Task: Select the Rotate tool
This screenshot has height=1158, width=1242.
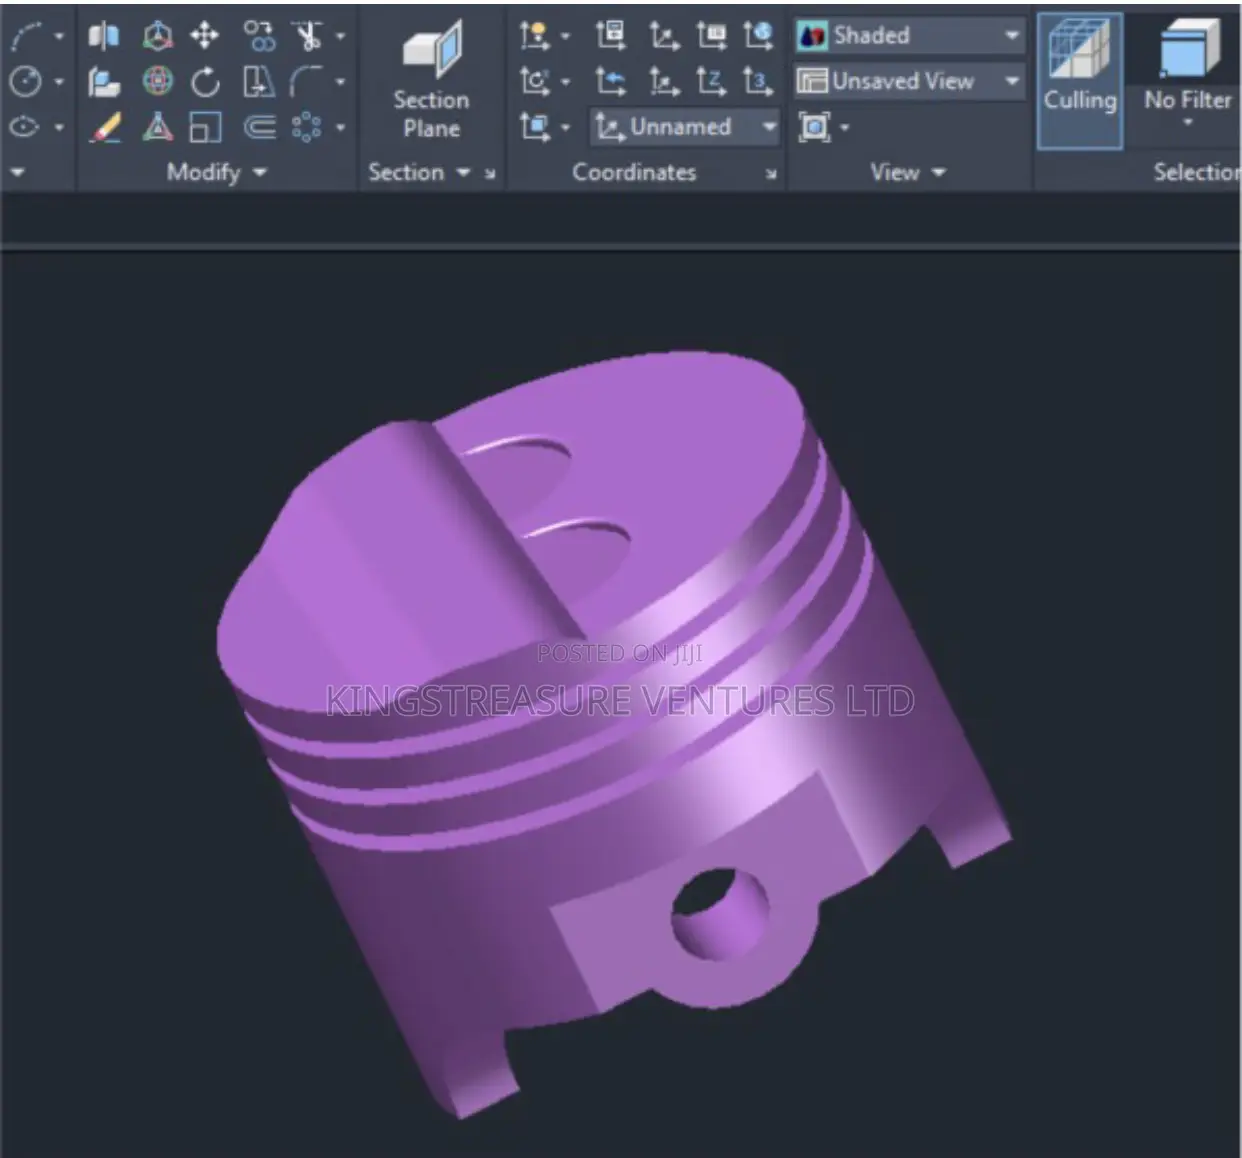Action: click(205, 82)
